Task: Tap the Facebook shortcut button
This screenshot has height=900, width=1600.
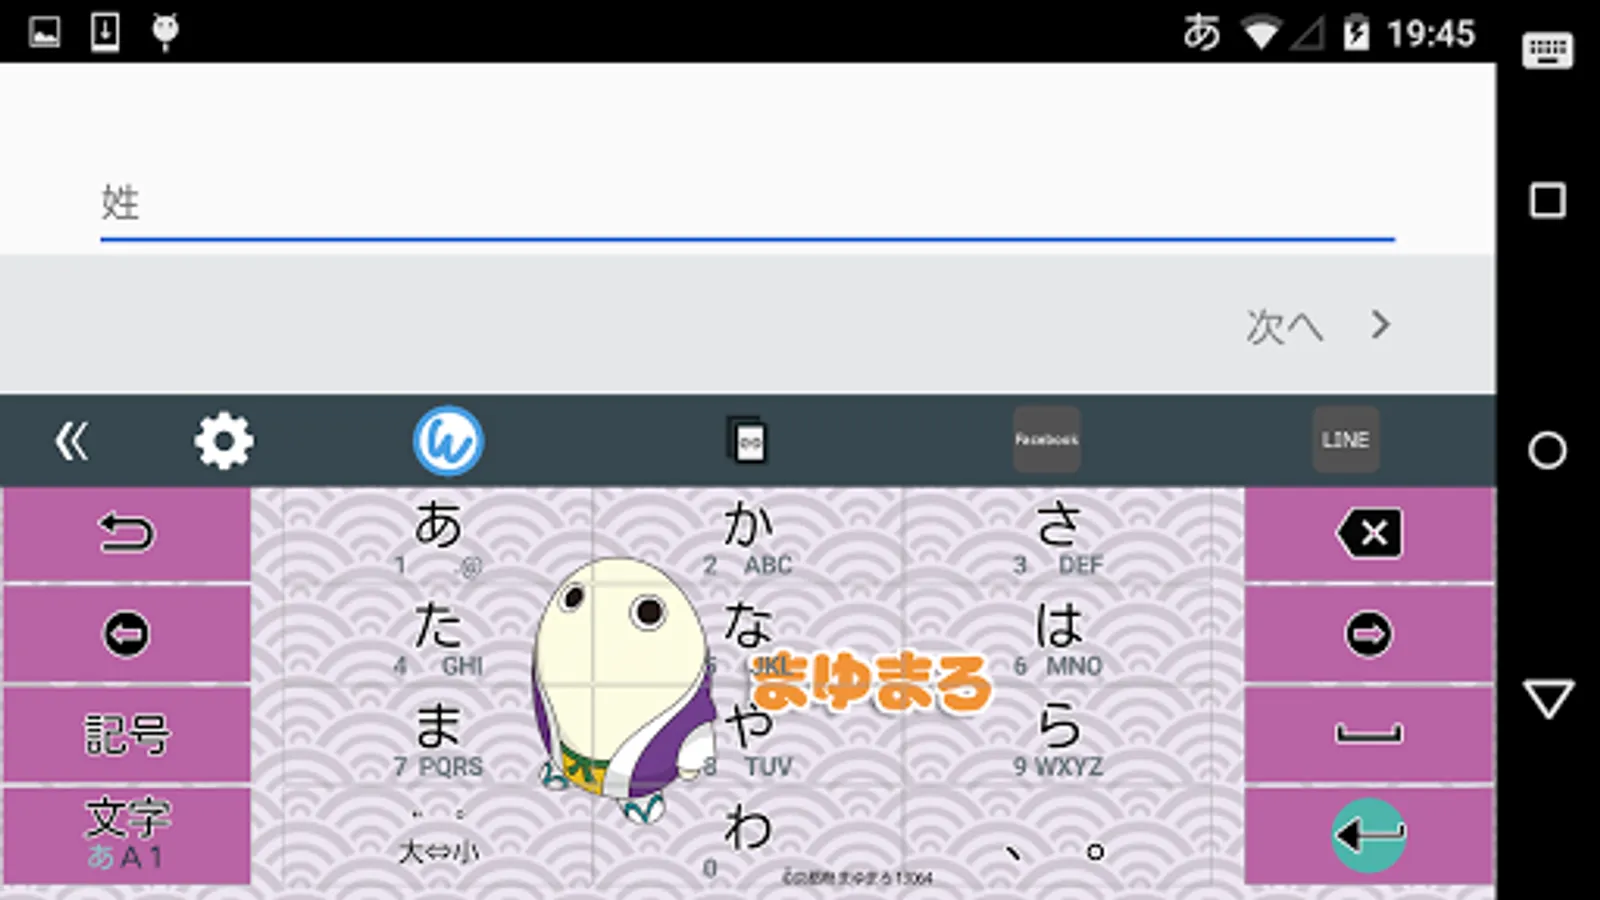Action: (1047, 440)
